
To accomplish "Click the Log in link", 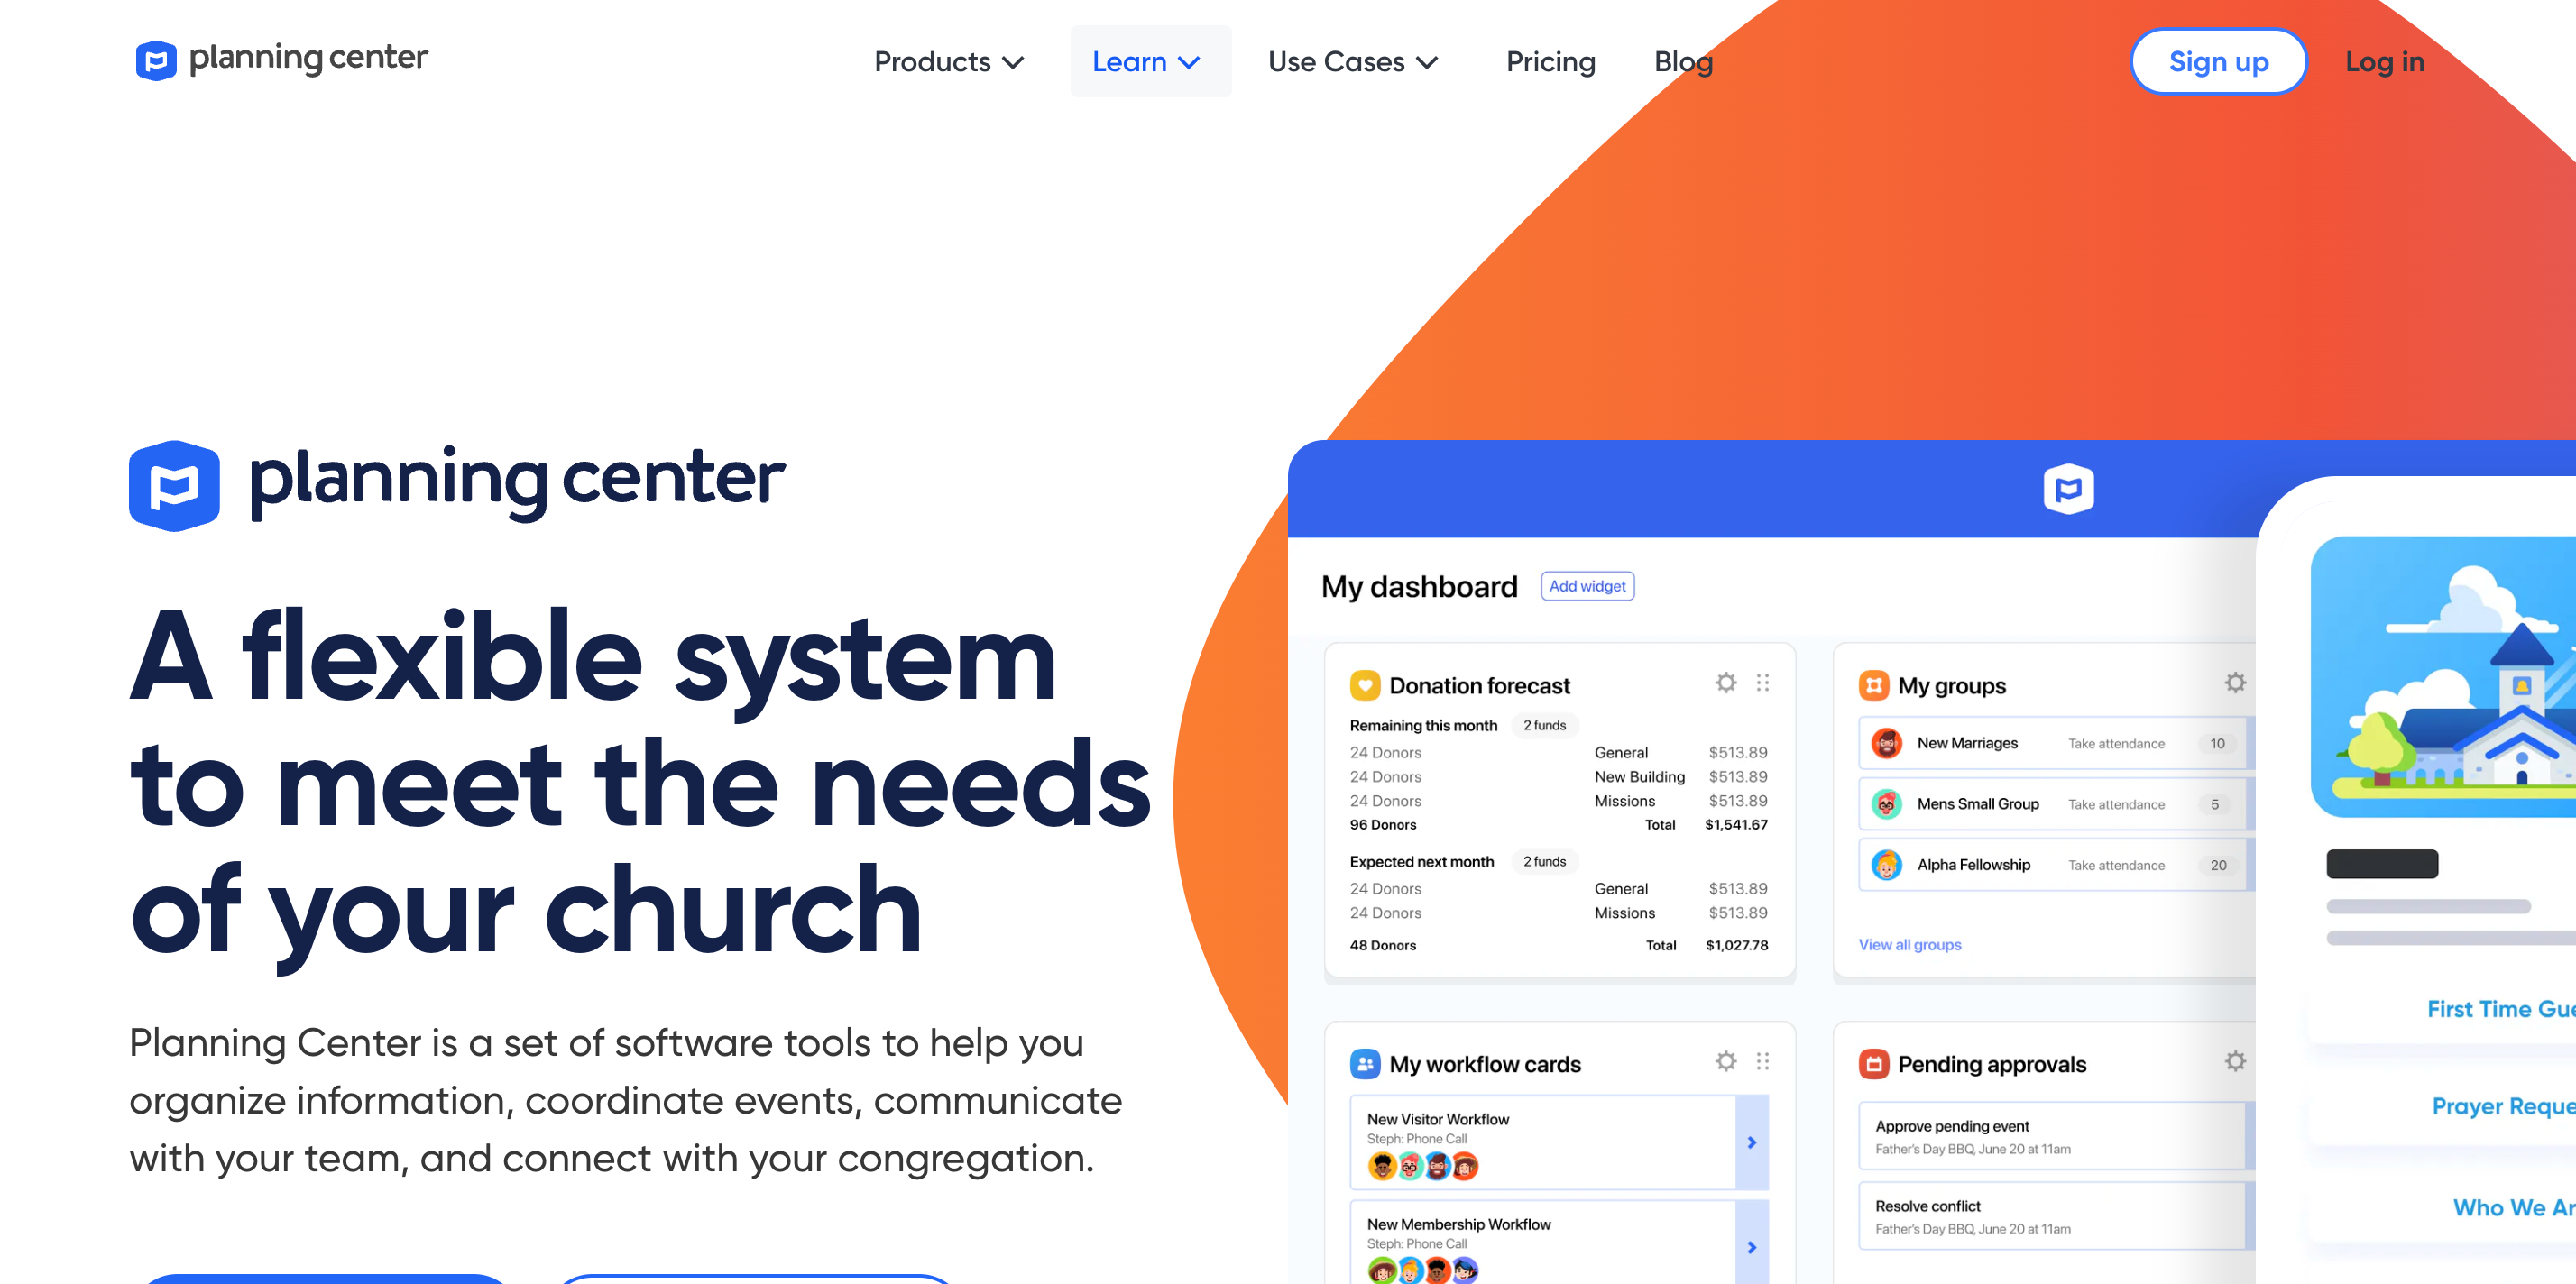I will [2386, 62].
